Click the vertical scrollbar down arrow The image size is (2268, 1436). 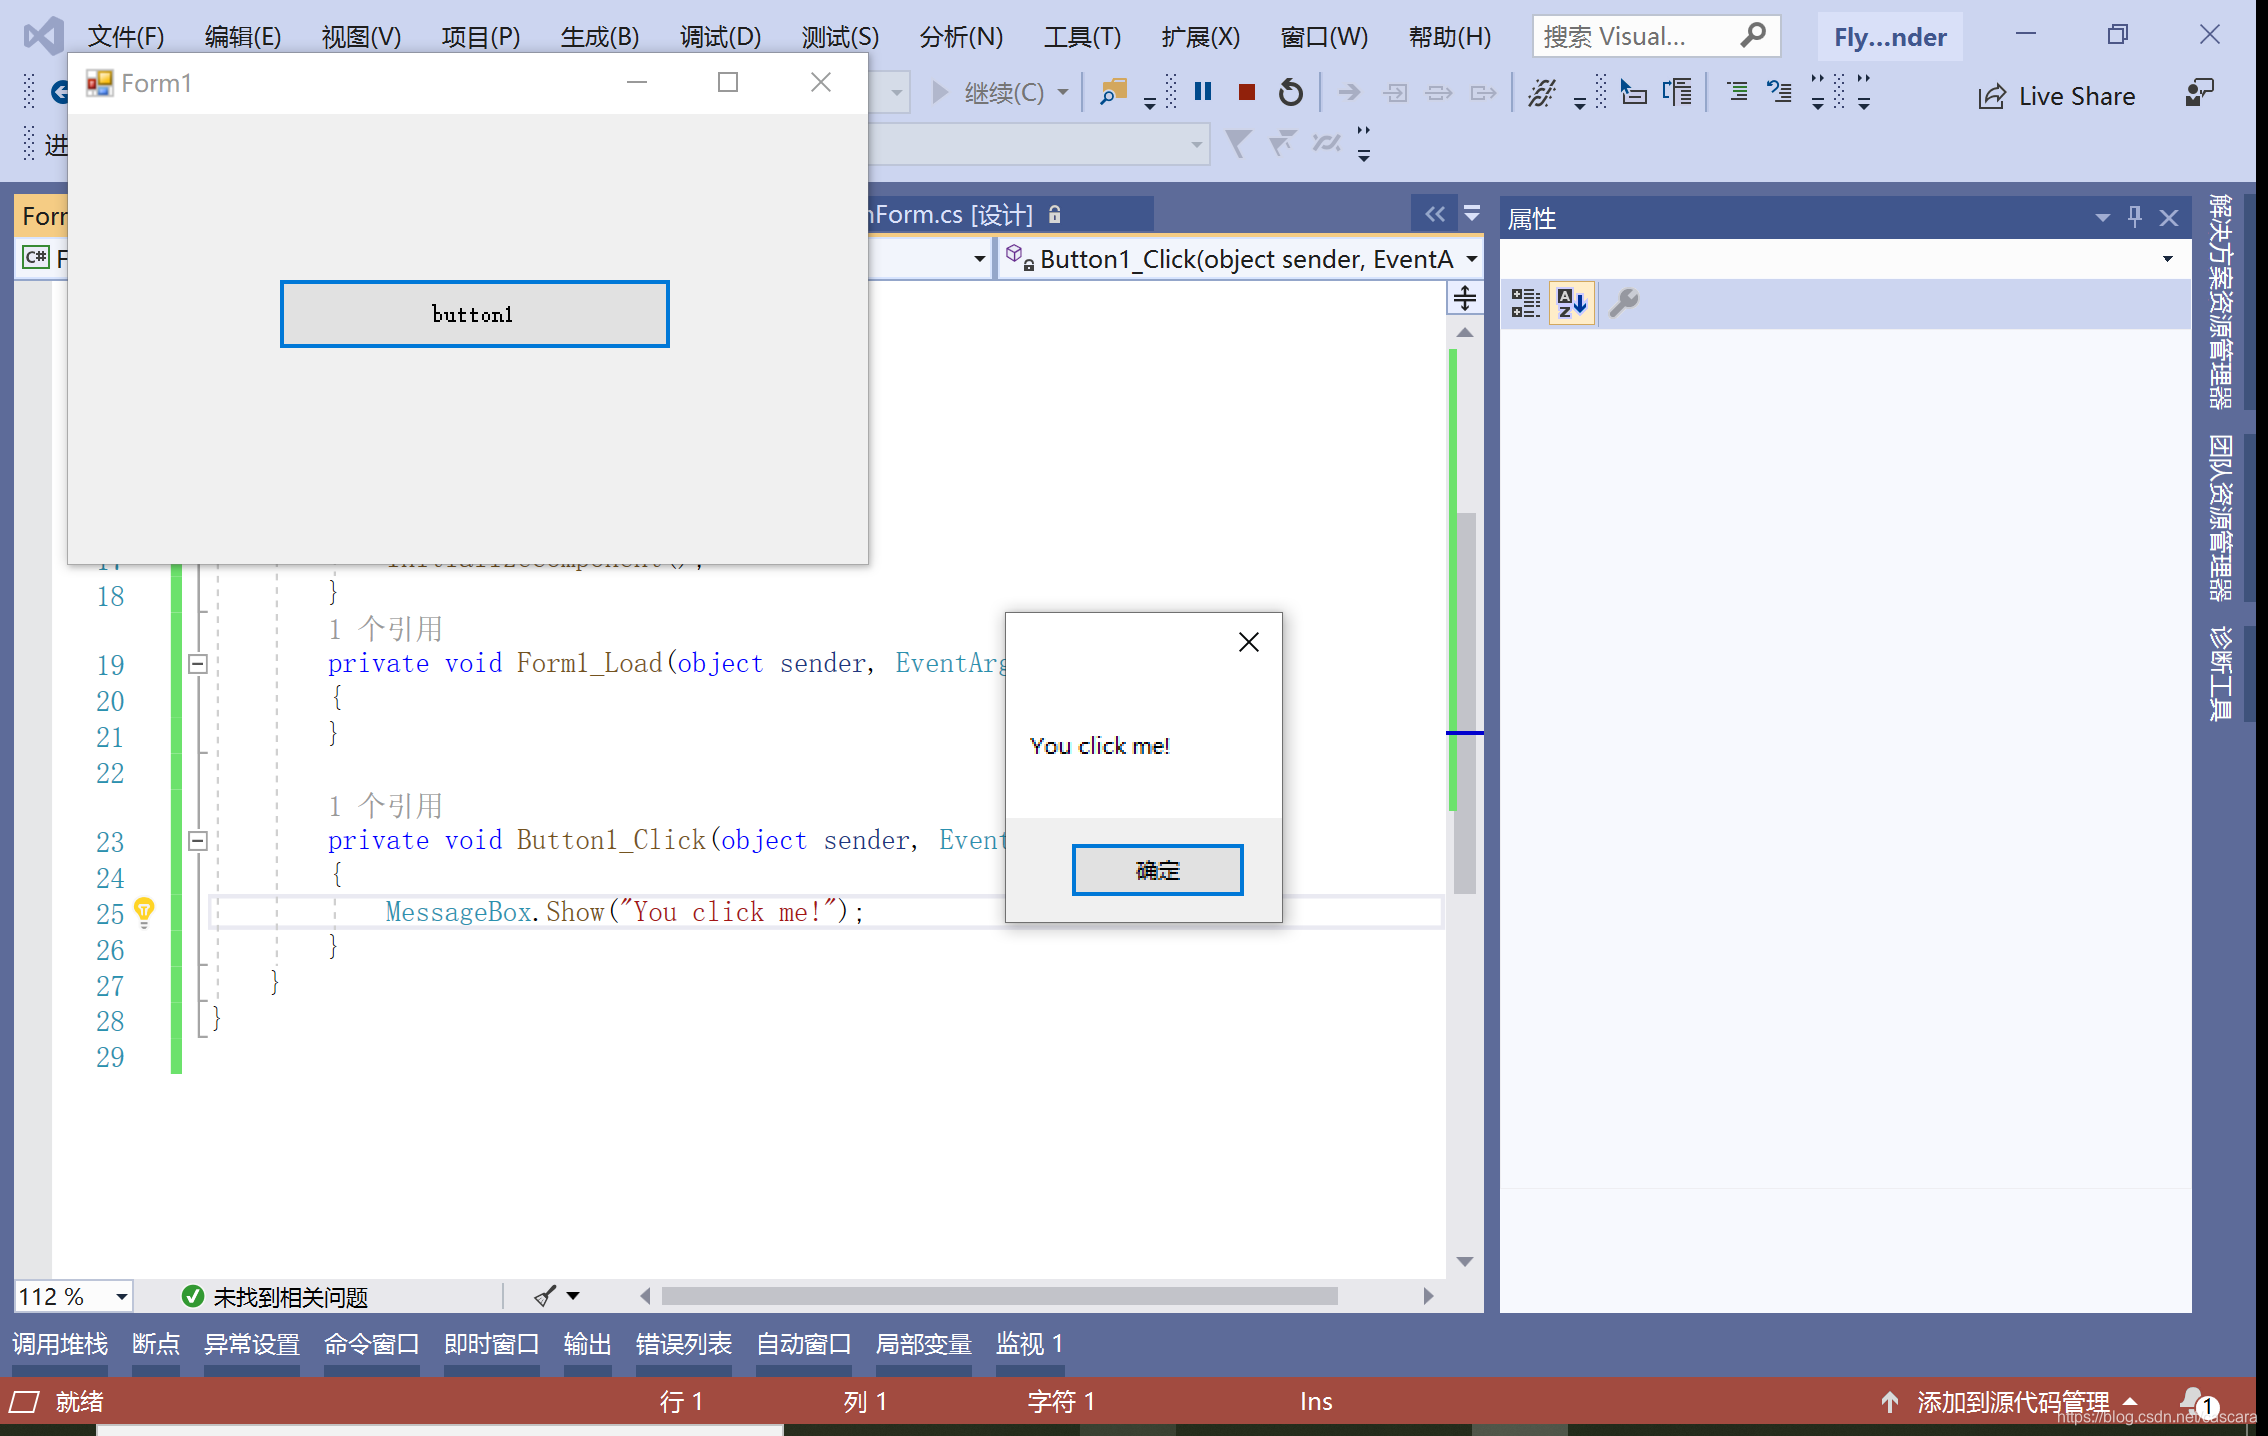pyautogui.click(x=1465, y=1261)
